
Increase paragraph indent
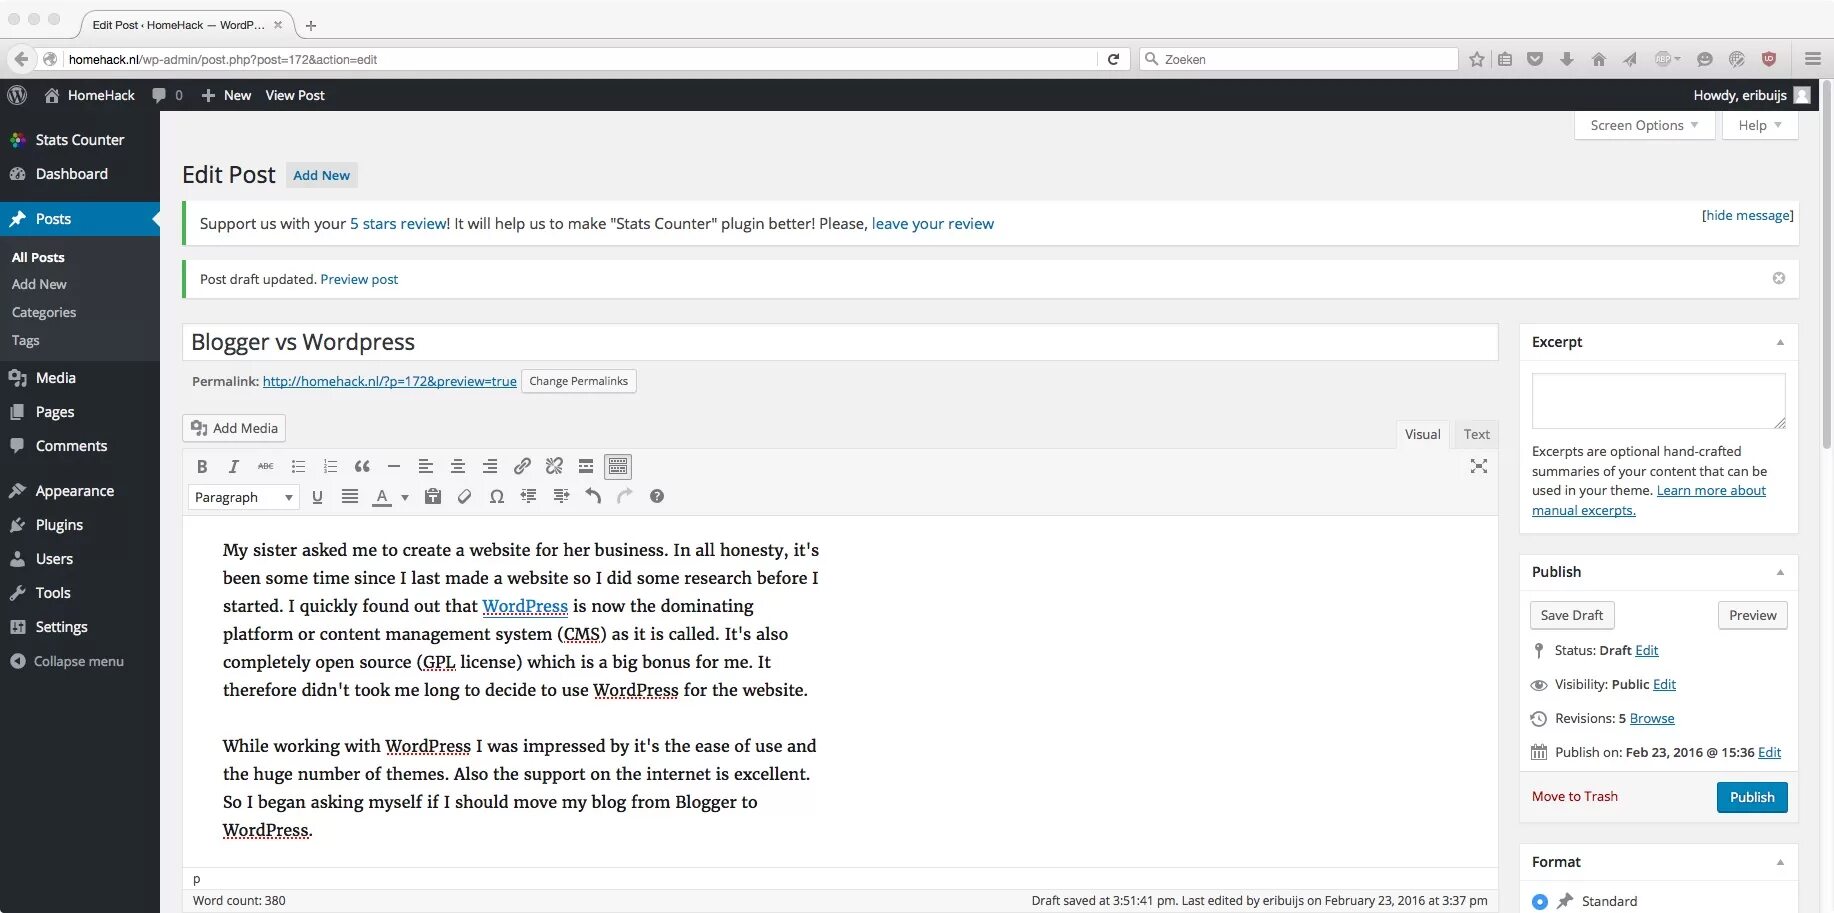click(x=561, y=496)
